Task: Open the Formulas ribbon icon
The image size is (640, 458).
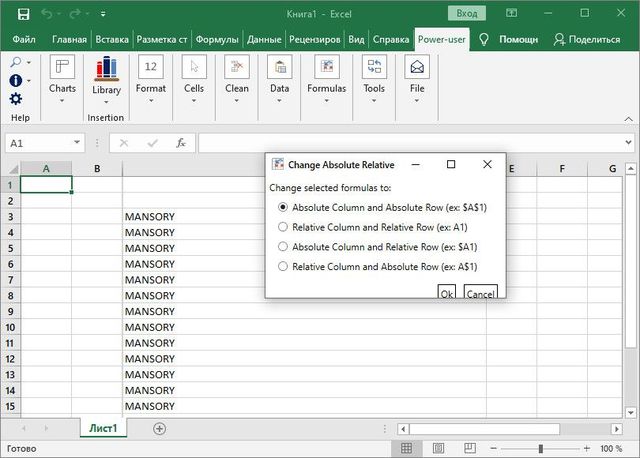Action: [x=326, y=68]
